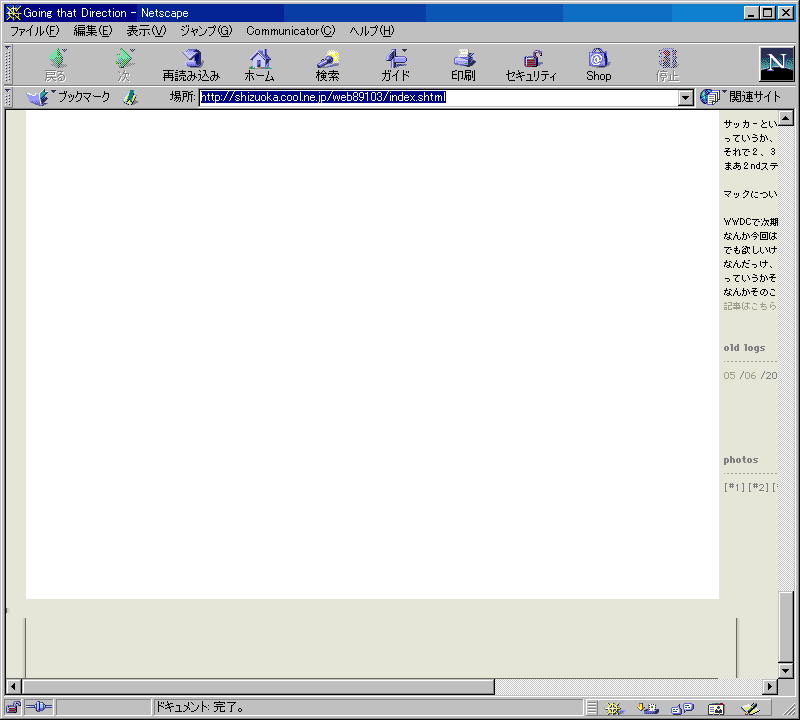
Task: Click the マックについ text line
Action: click(750, 194)
